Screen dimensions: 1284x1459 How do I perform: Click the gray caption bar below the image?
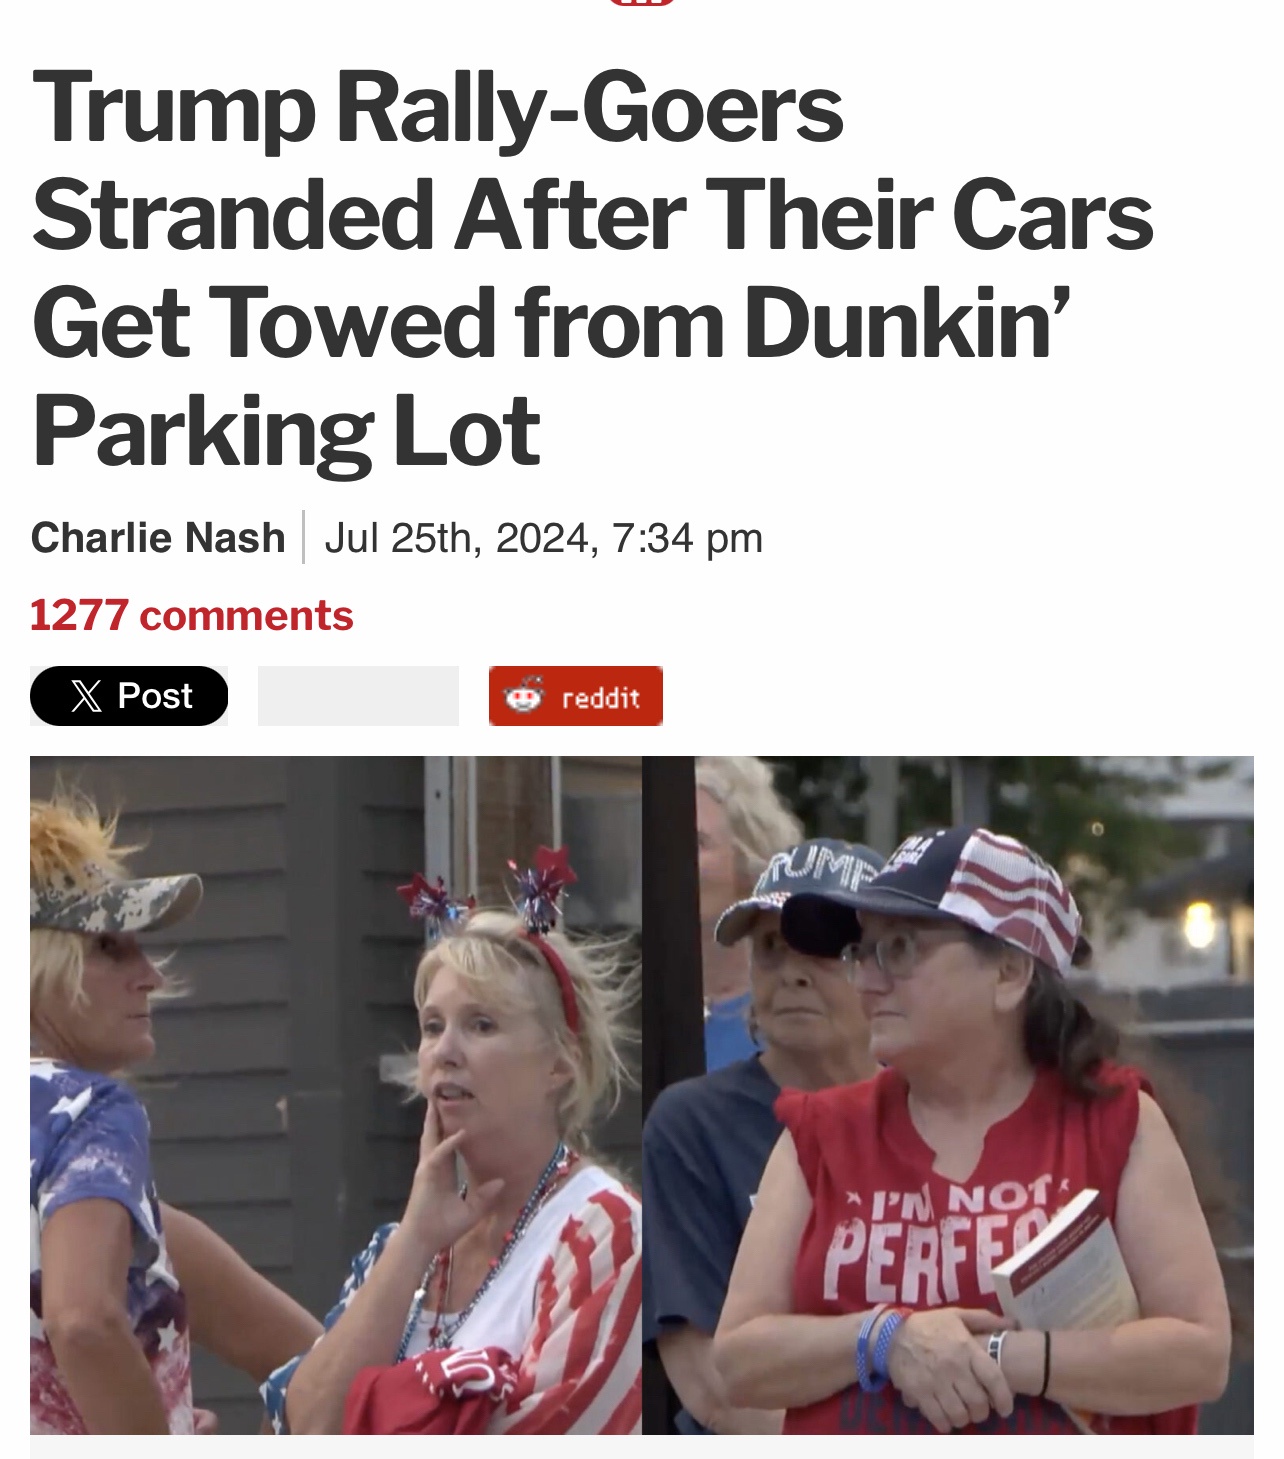[x=642, y=1447]
